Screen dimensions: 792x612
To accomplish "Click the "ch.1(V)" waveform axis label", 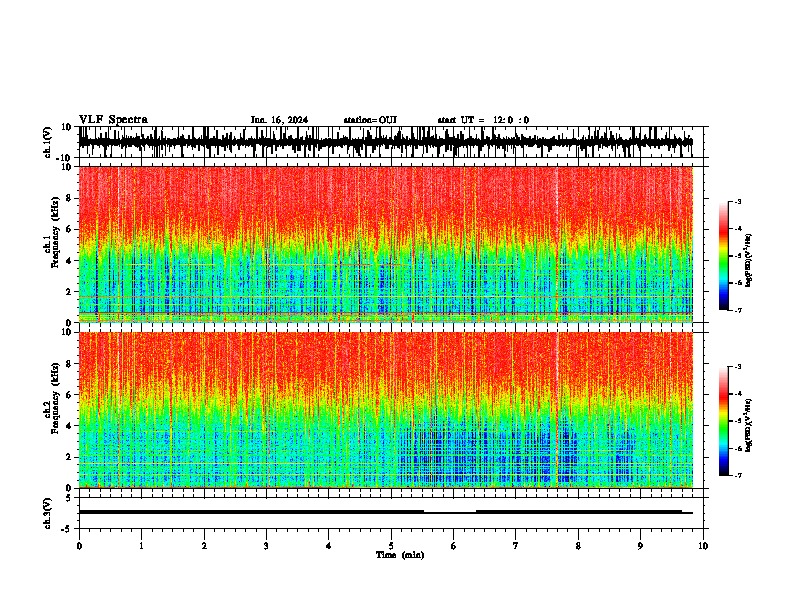I will click(x=48, y=142).
